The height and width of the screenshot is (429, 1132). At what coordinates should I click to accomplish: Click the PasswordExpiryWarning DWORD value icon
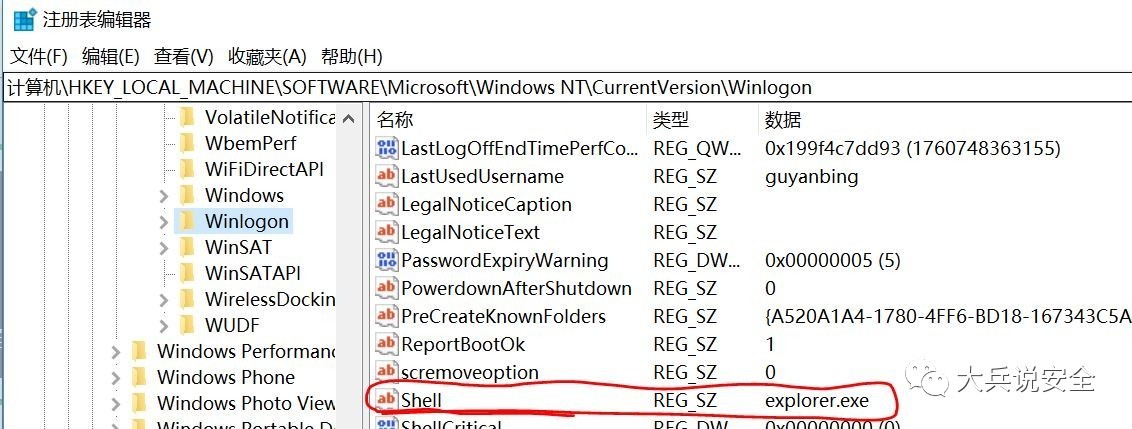click(386, 260)
